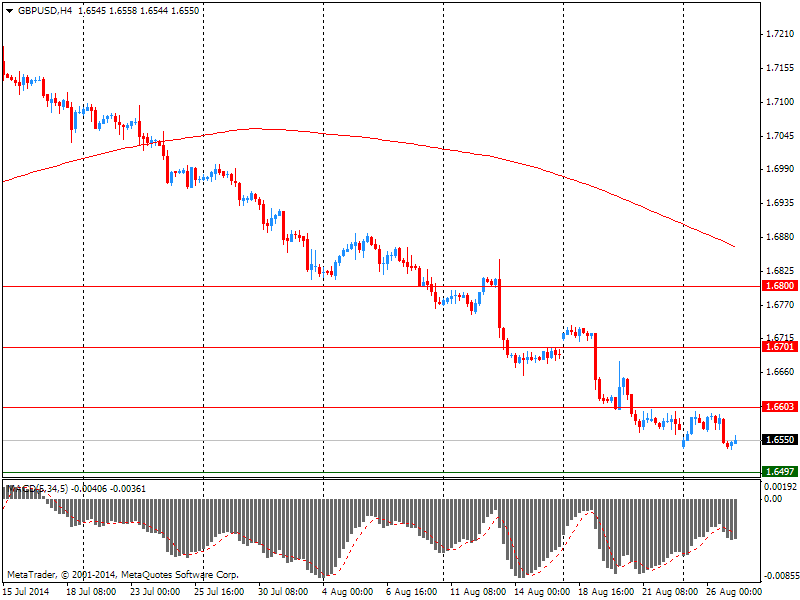Image resolution: width=800 pixels, height=600 pixels.
Task: Click the 1.6660 price axis value
Action: coord(781,372)
